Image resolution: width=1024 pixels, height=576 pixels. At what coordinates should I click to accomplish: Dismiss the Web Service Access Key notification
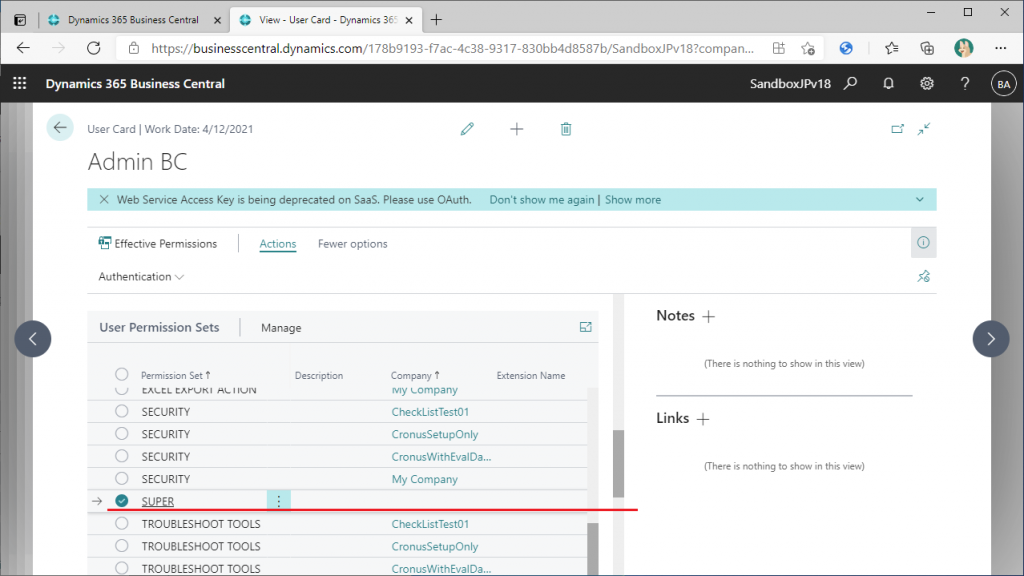(x=104, y=200)
